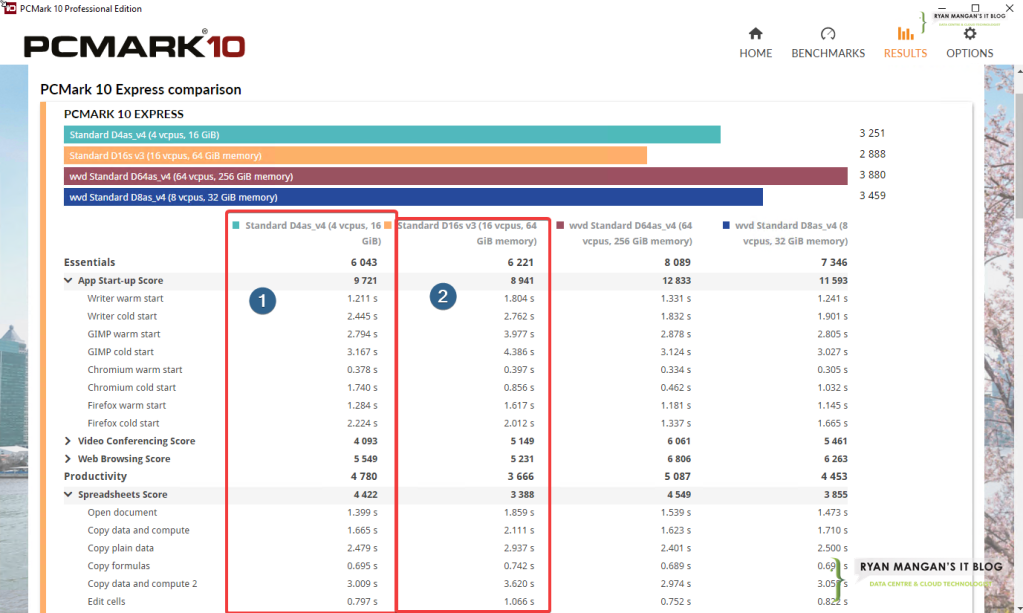1023x613 pixels.
Task: Click the "PCMark 10 Express comparison" heading
Action: (141, 89)
